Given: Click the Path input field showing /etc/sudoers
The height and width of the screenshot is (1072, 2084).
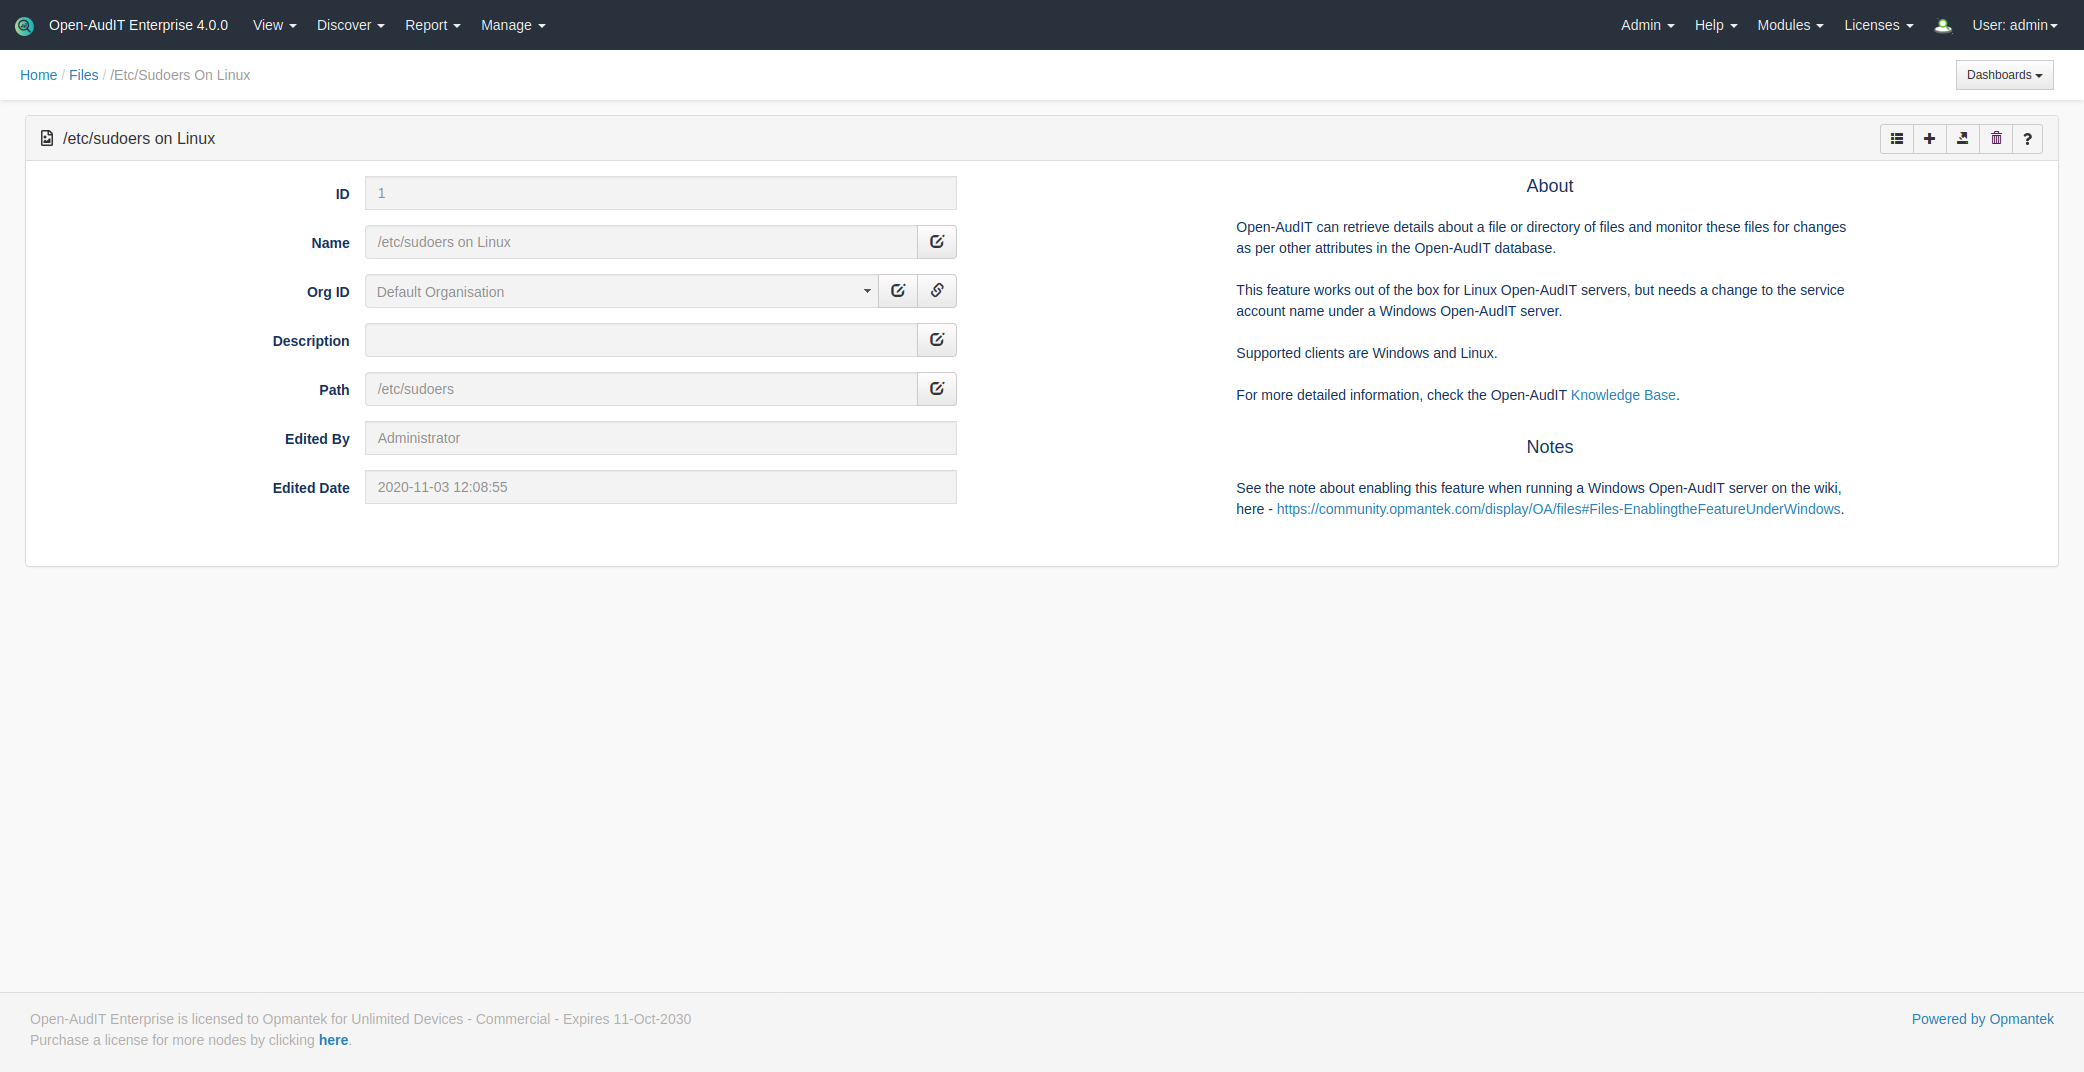Looking at the screenshot, I should (x=641, y=389).
